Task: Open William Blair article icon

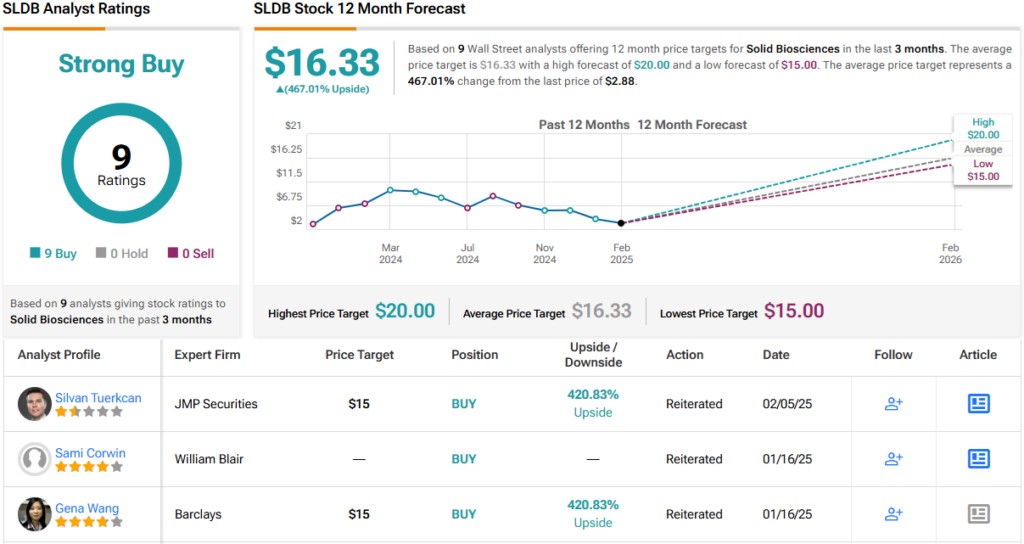Action: [x=978, y=459]
